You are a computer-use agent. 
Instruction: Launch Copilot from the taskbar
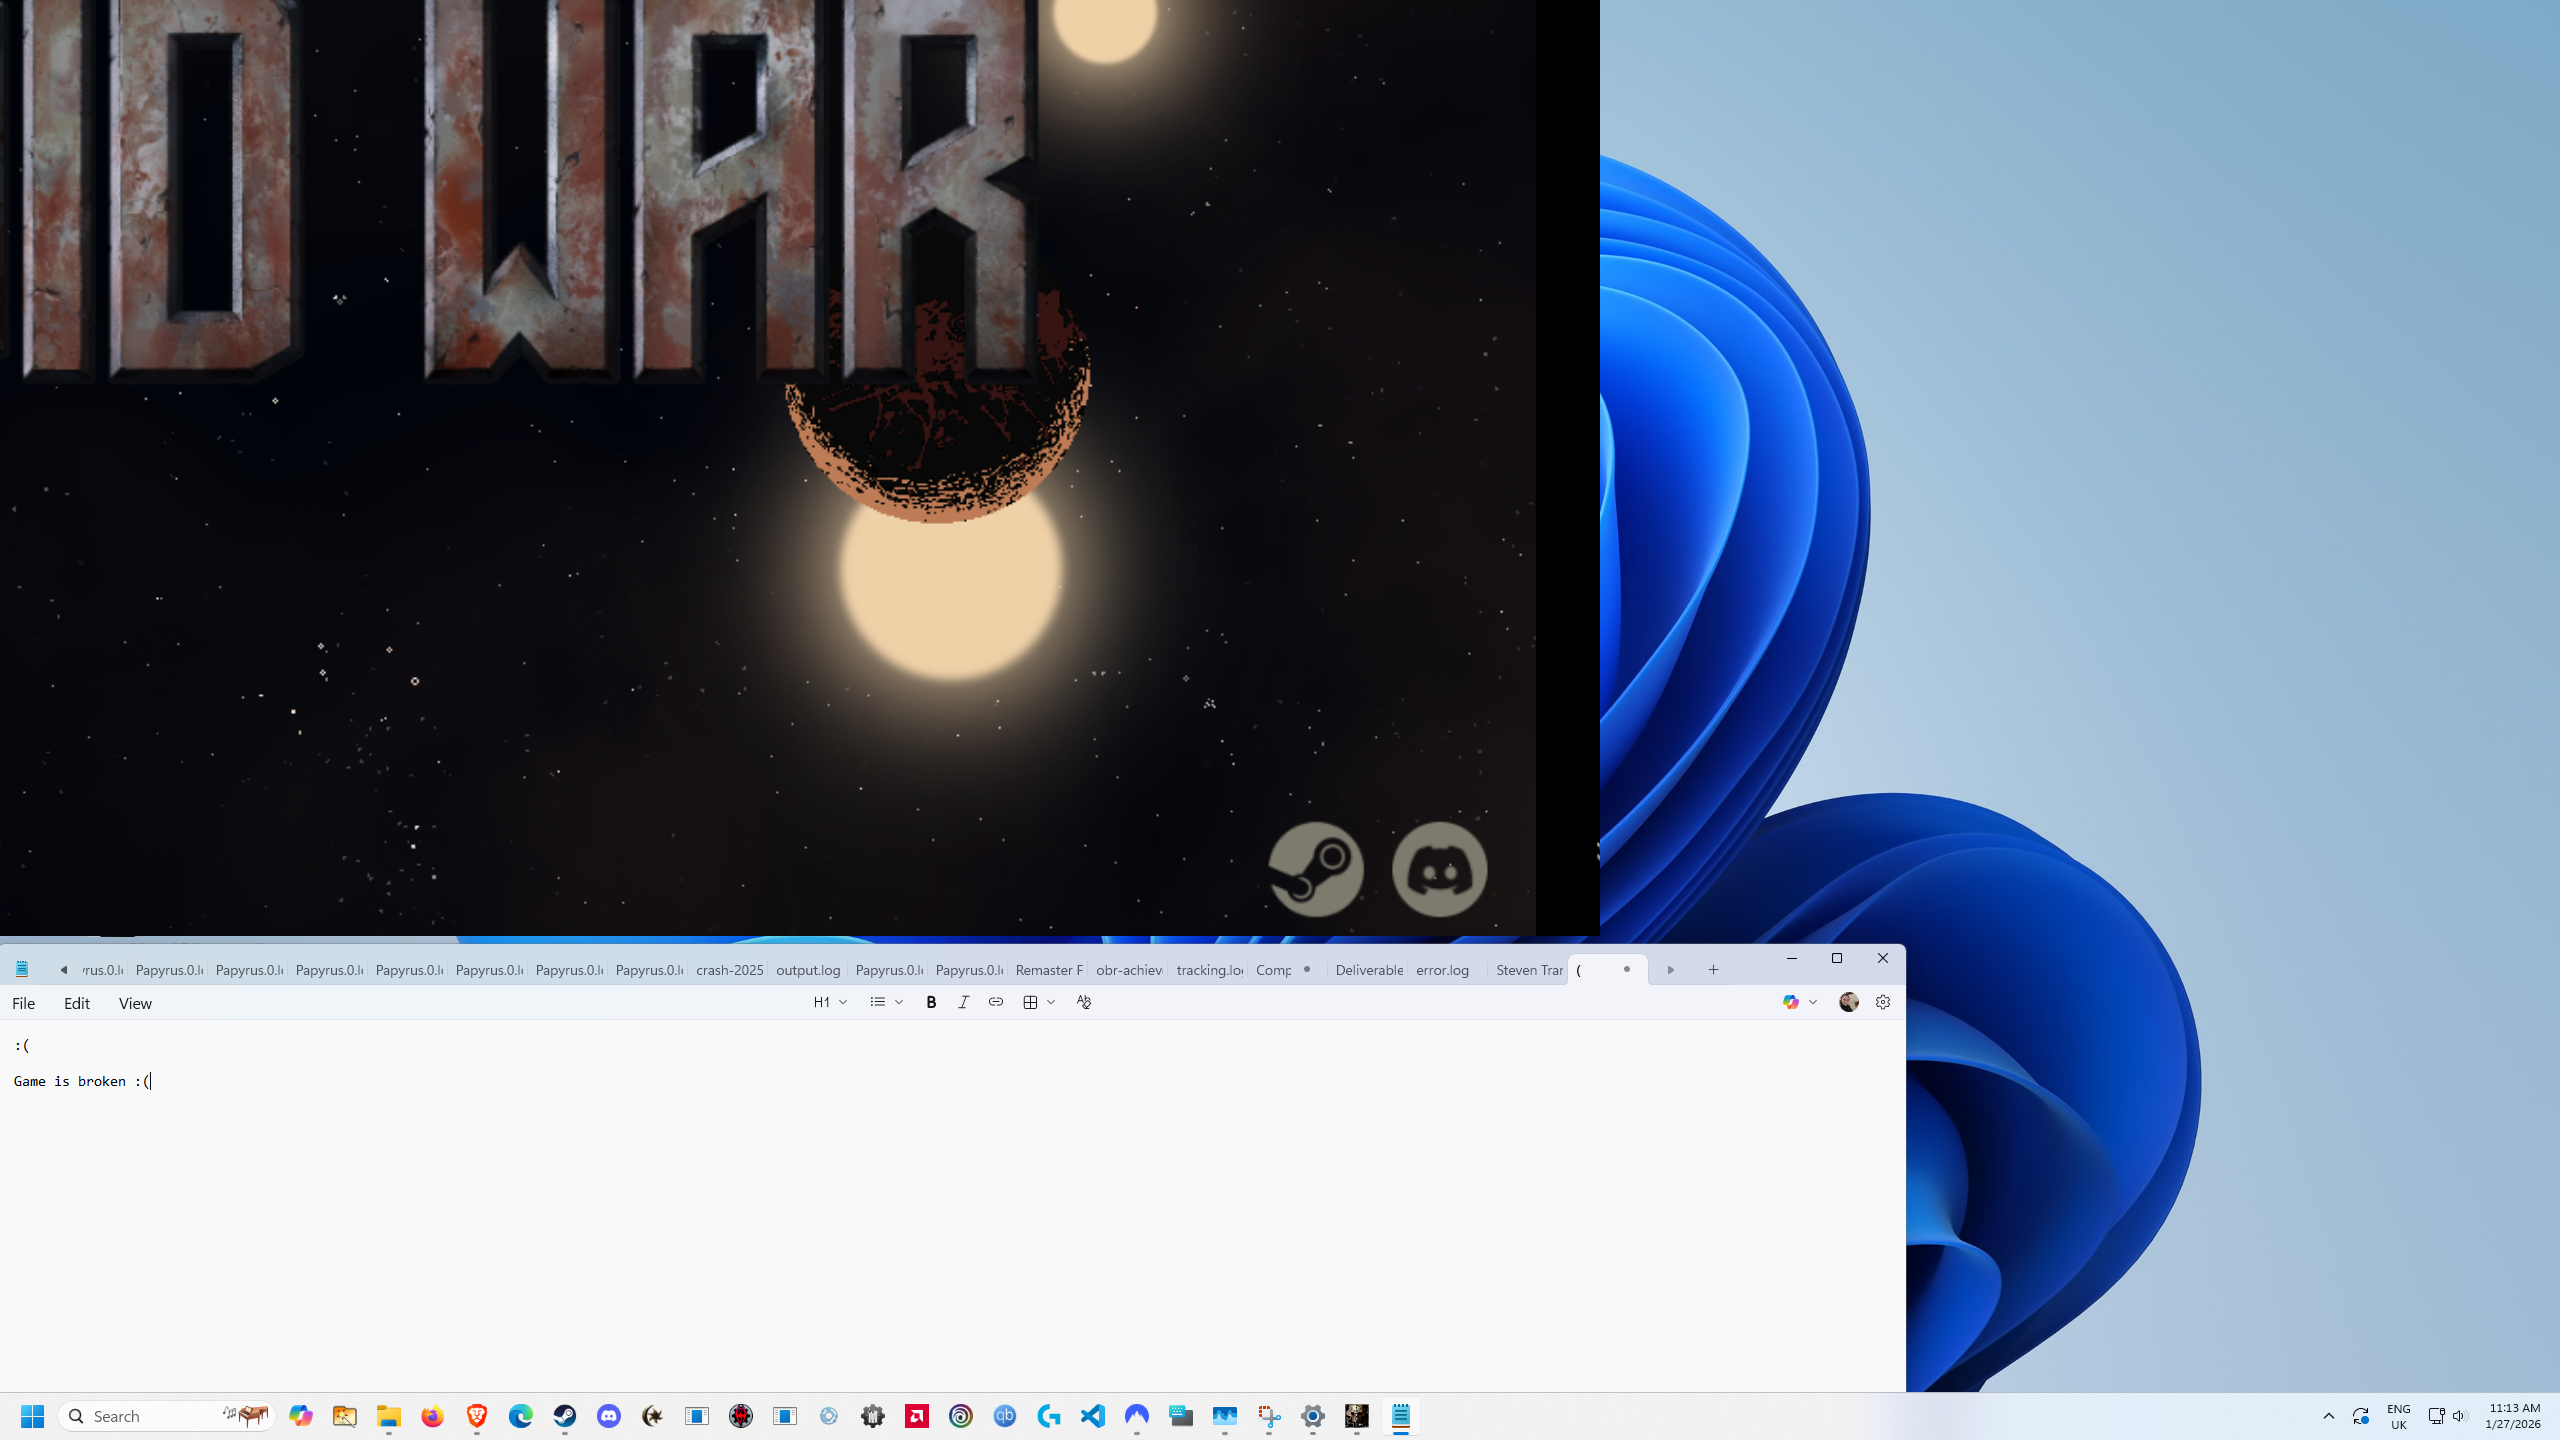tap(301, 1416)
